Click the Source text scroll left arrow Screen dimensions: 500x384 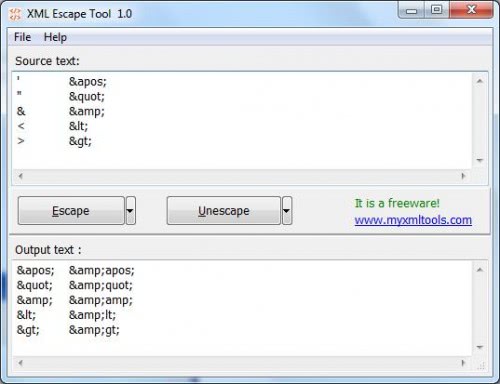(x=20, y=176)
